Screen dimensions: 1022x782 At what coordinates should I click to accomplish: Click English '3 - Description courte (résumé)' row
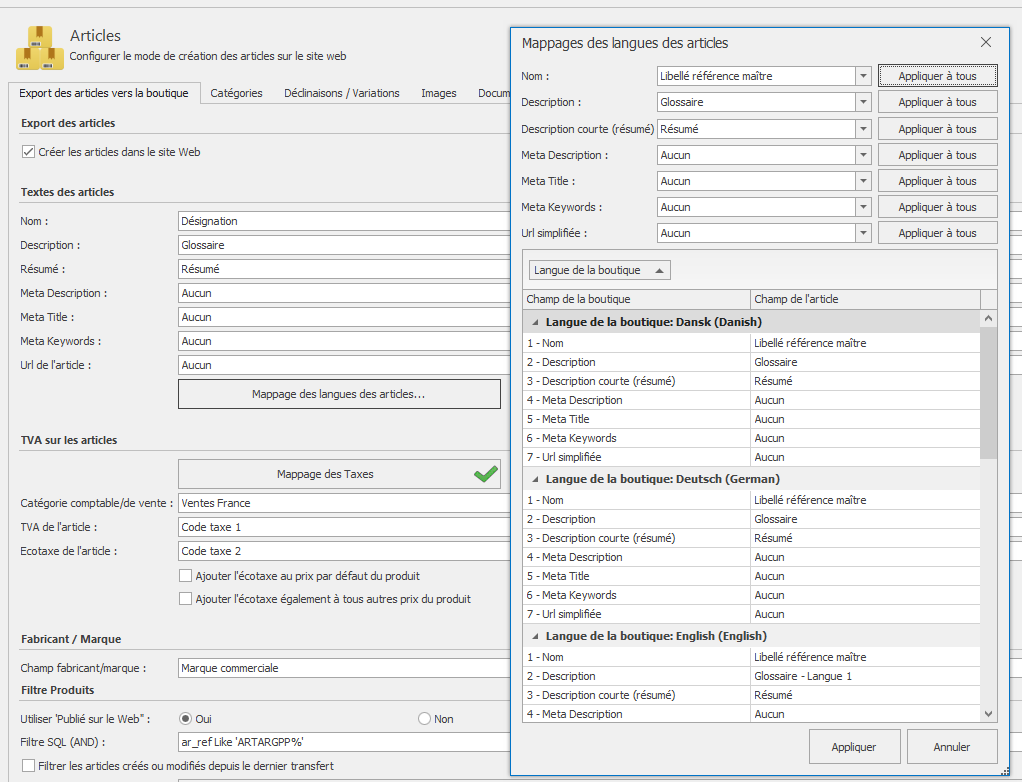752,695
